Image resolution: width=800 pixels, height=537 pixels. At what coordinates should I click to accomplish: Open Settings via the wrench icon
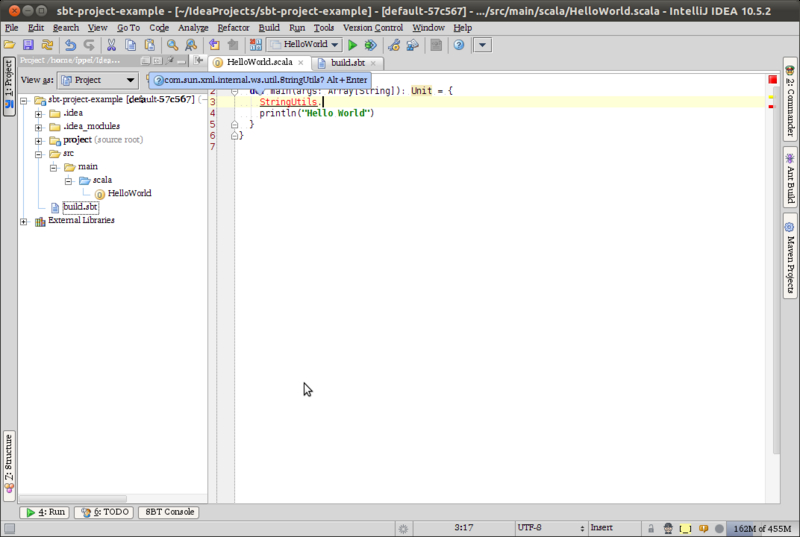coord(393,45)
